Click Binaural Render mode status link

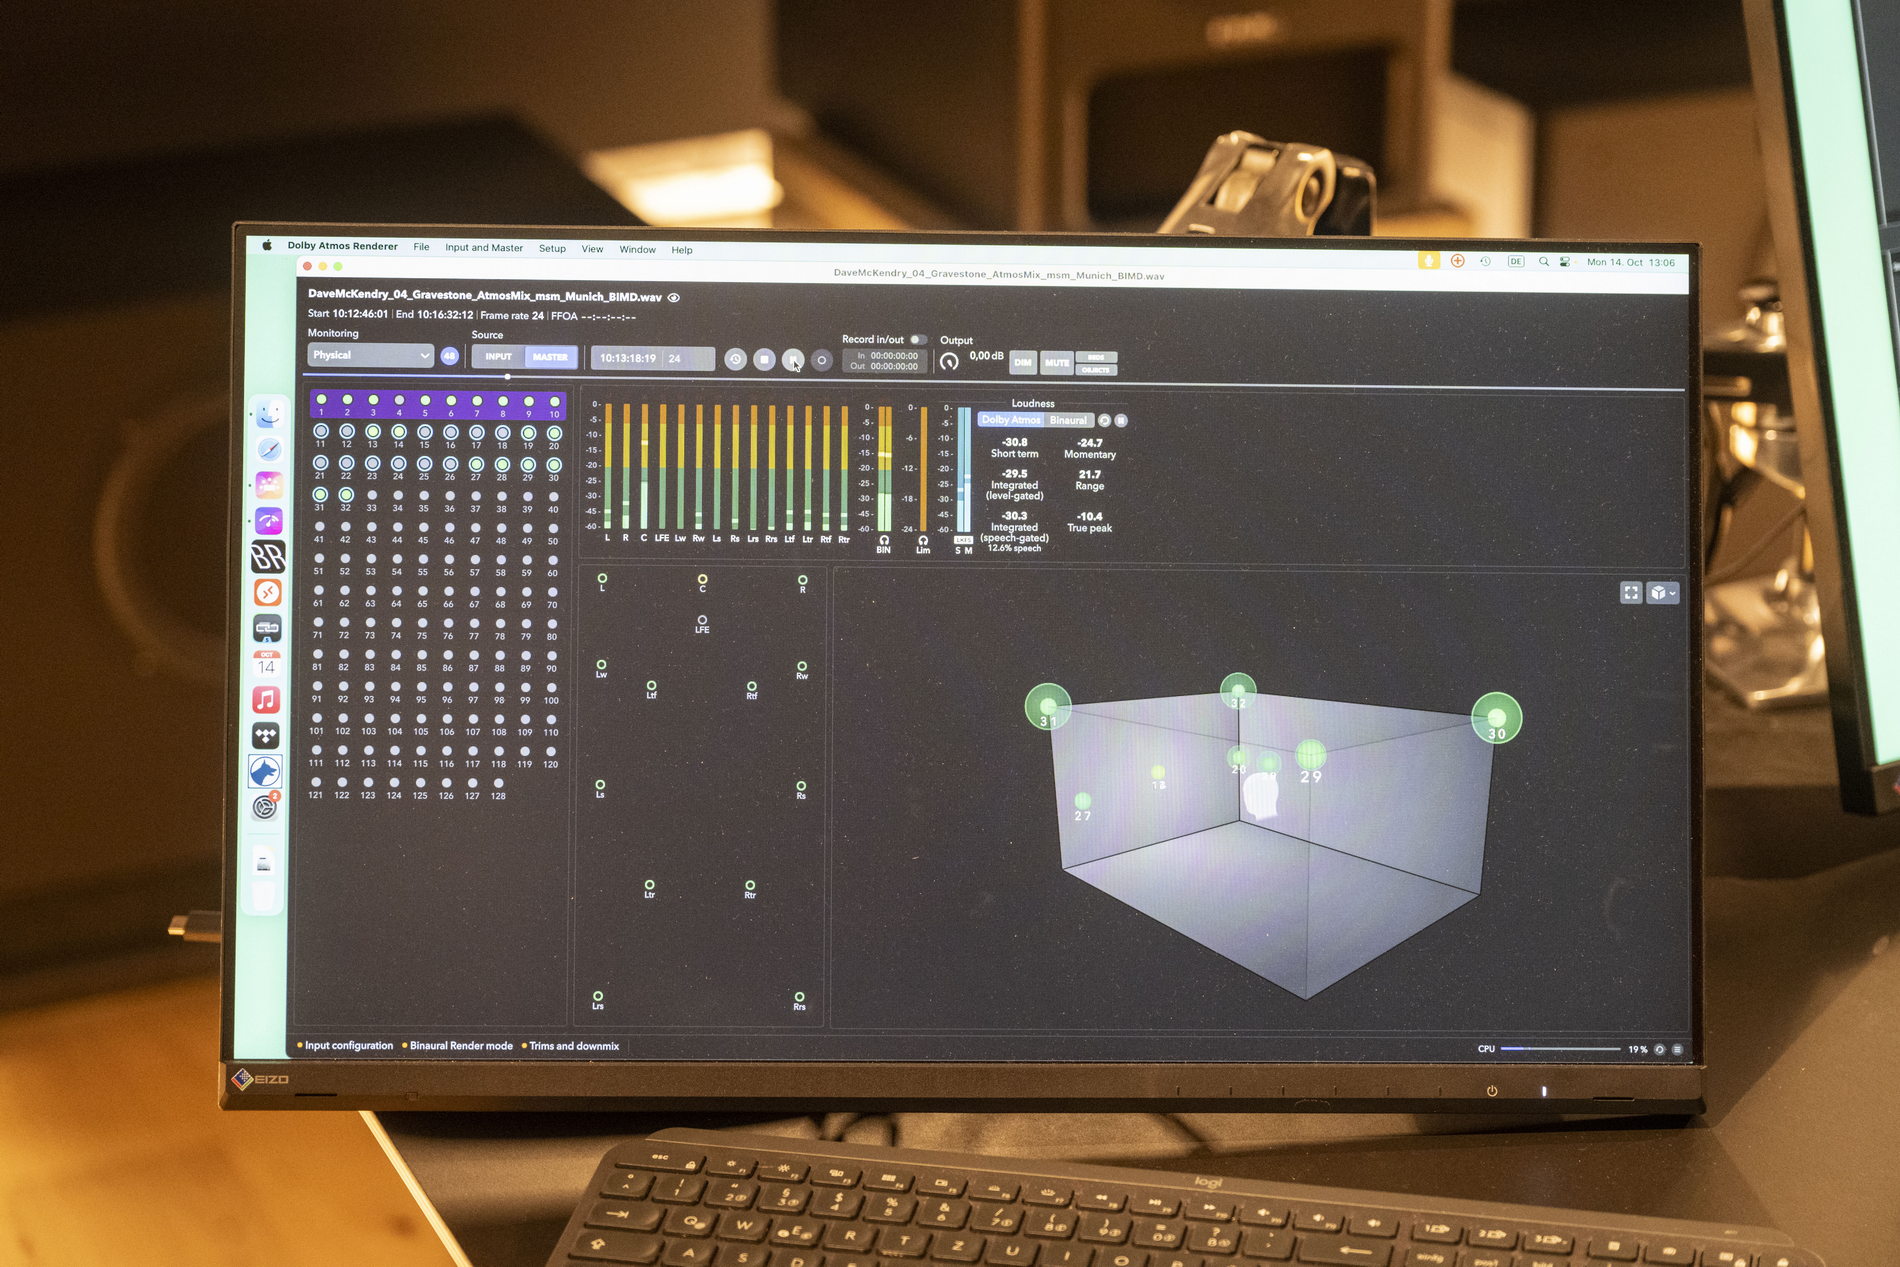pyautogui.click(x=461, y=1046)
